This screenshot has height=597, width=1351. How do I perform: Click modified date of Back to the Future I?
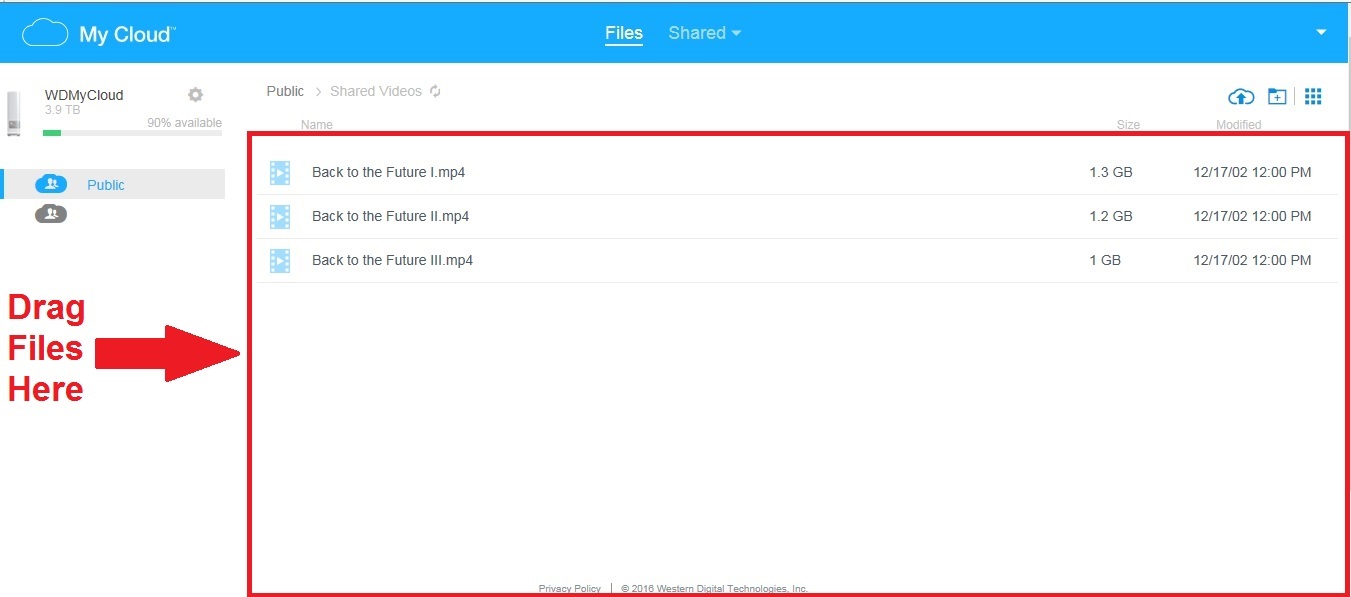click(1252, 172)
